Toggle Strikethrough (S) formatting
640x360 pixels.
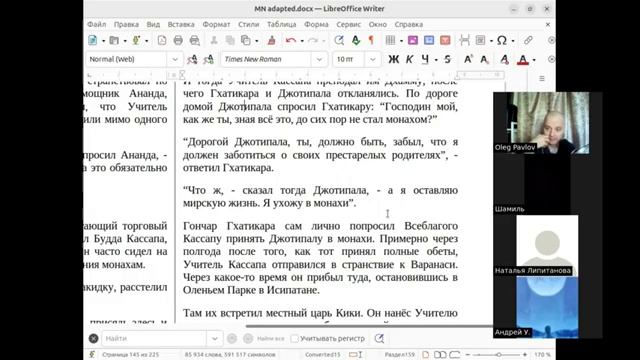pos(447,59)
